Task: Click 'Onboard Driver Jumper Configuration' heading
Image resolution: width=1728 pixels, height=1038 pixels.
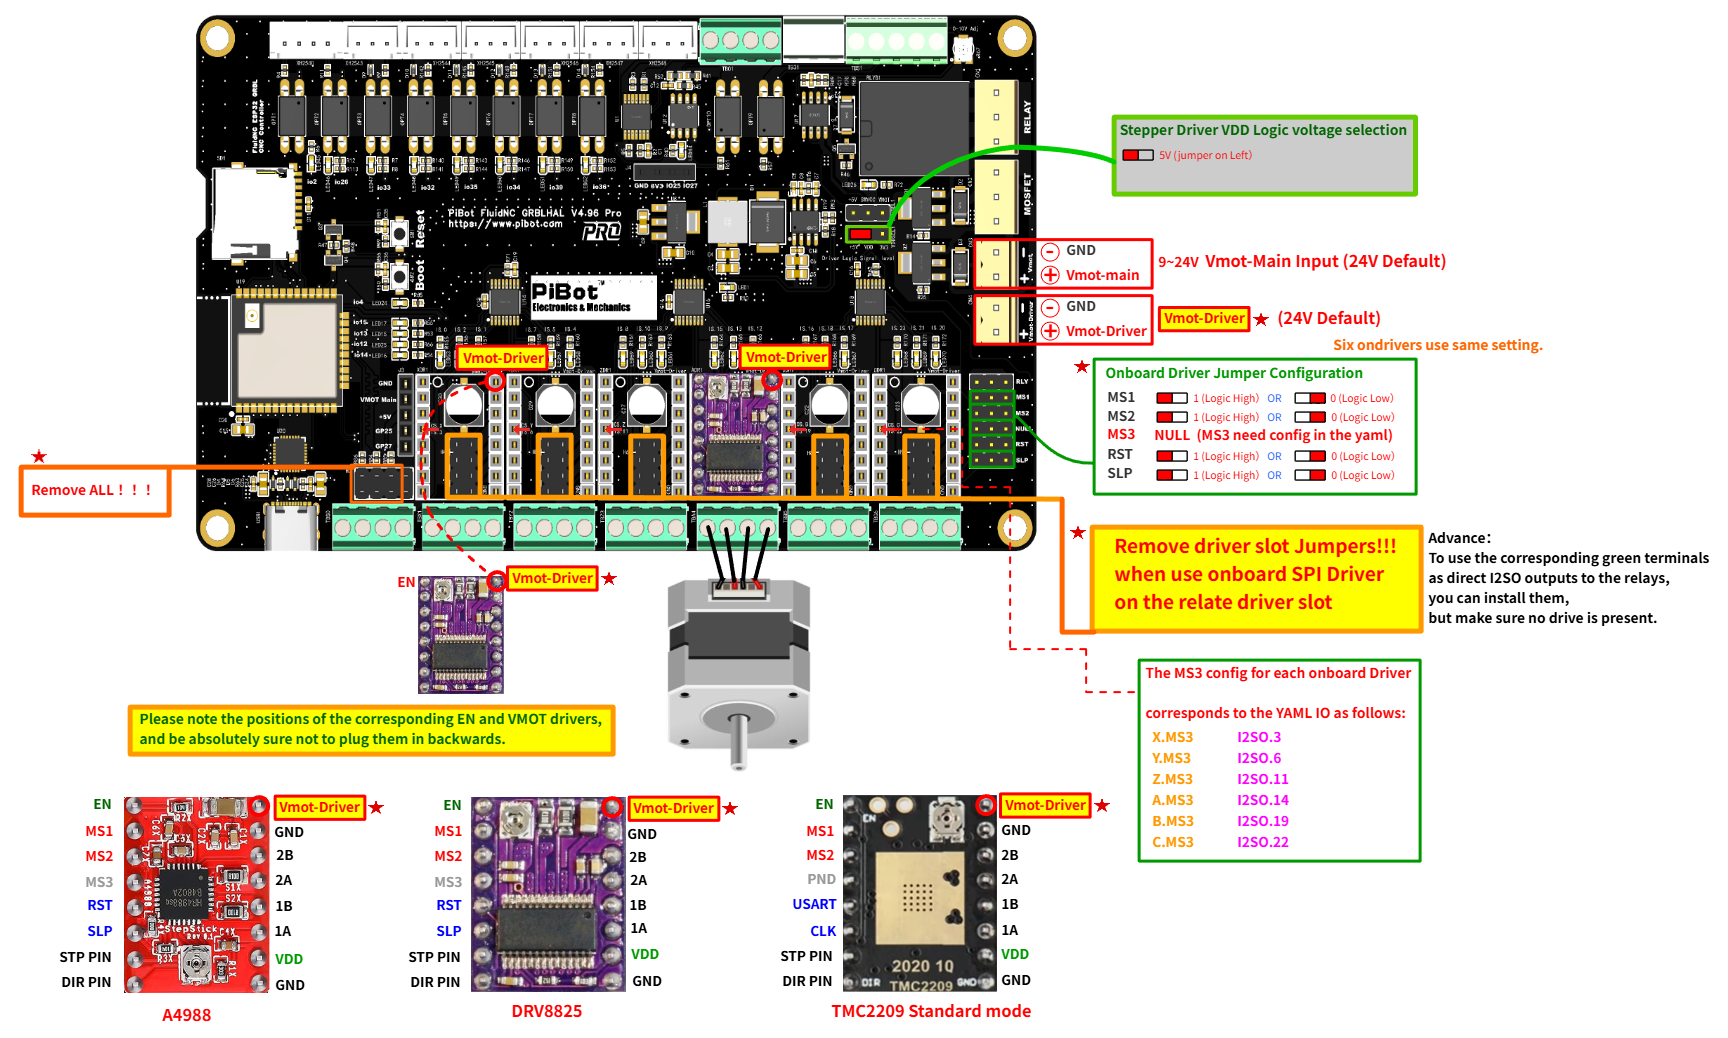Action: pos(1234,373)
